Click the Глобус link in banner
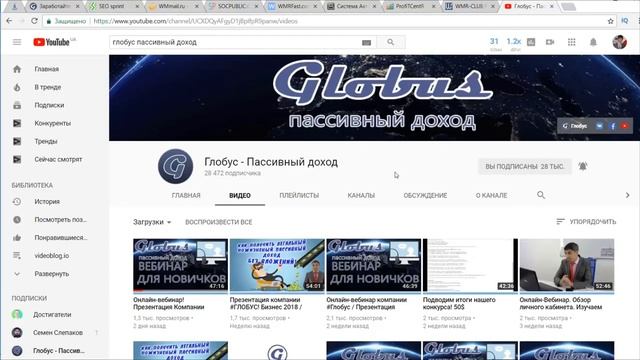Screen dimensions: 640x360 [575, 126]
